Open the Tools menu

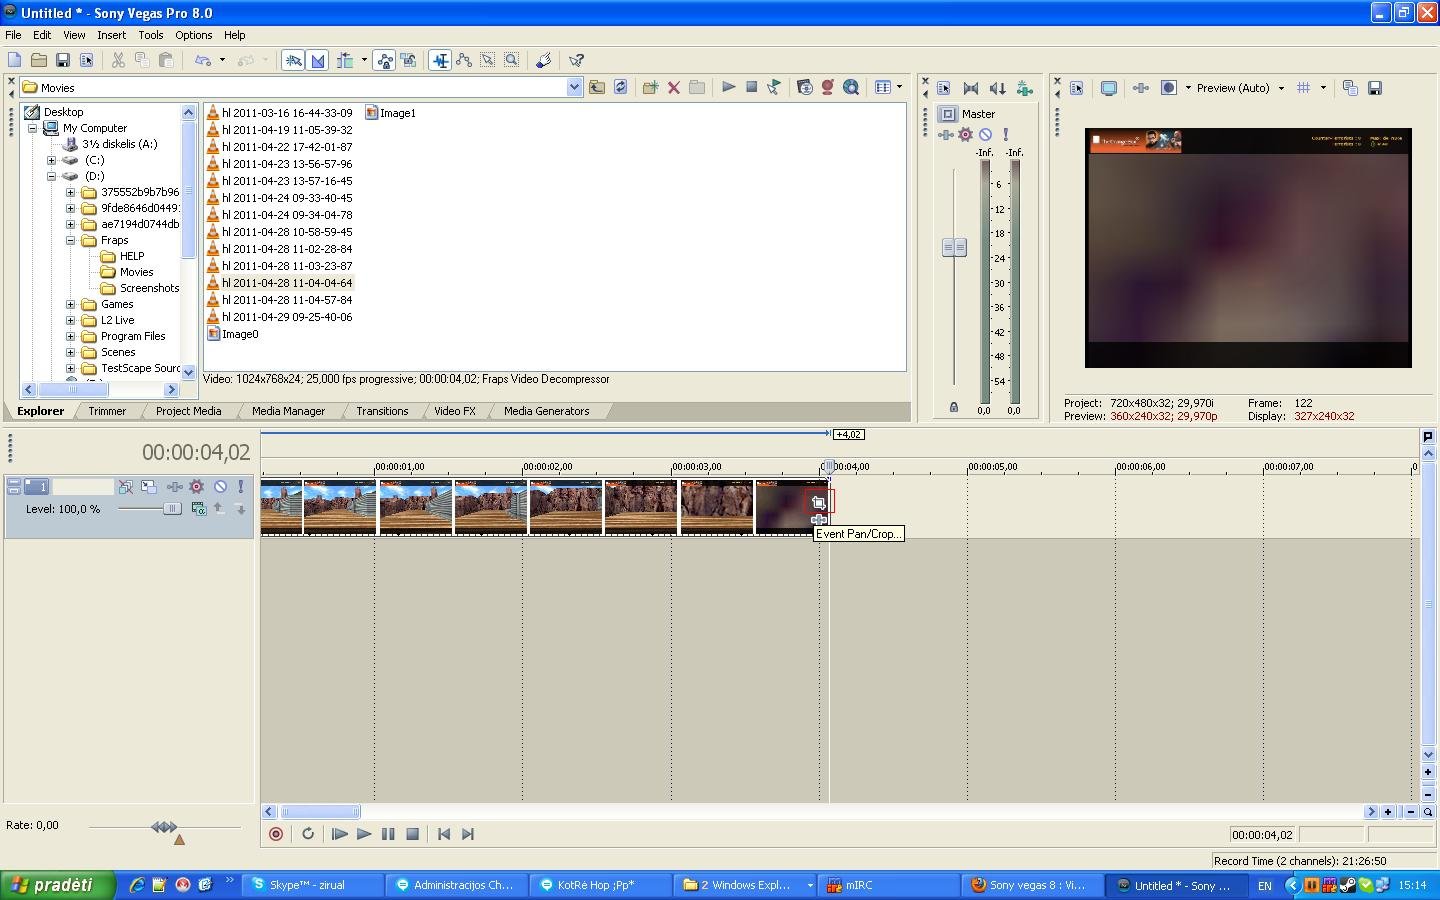click(x=150, y=35)
